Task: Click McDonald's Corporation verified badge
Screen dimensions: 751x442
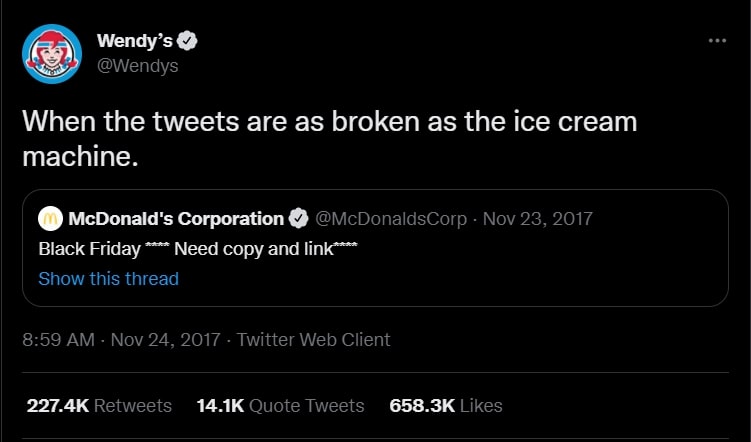Action: tap(298, 218)
